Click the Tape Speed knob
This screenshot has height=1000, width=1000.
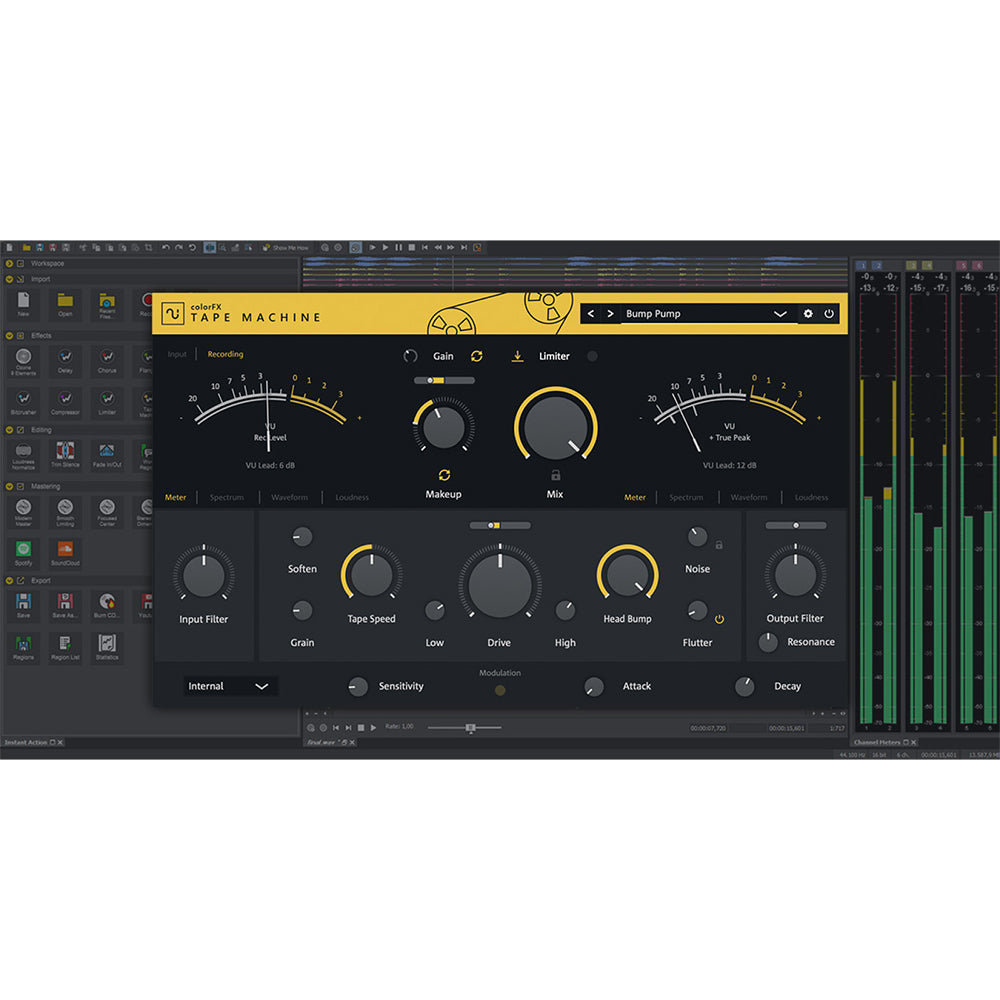372,574
